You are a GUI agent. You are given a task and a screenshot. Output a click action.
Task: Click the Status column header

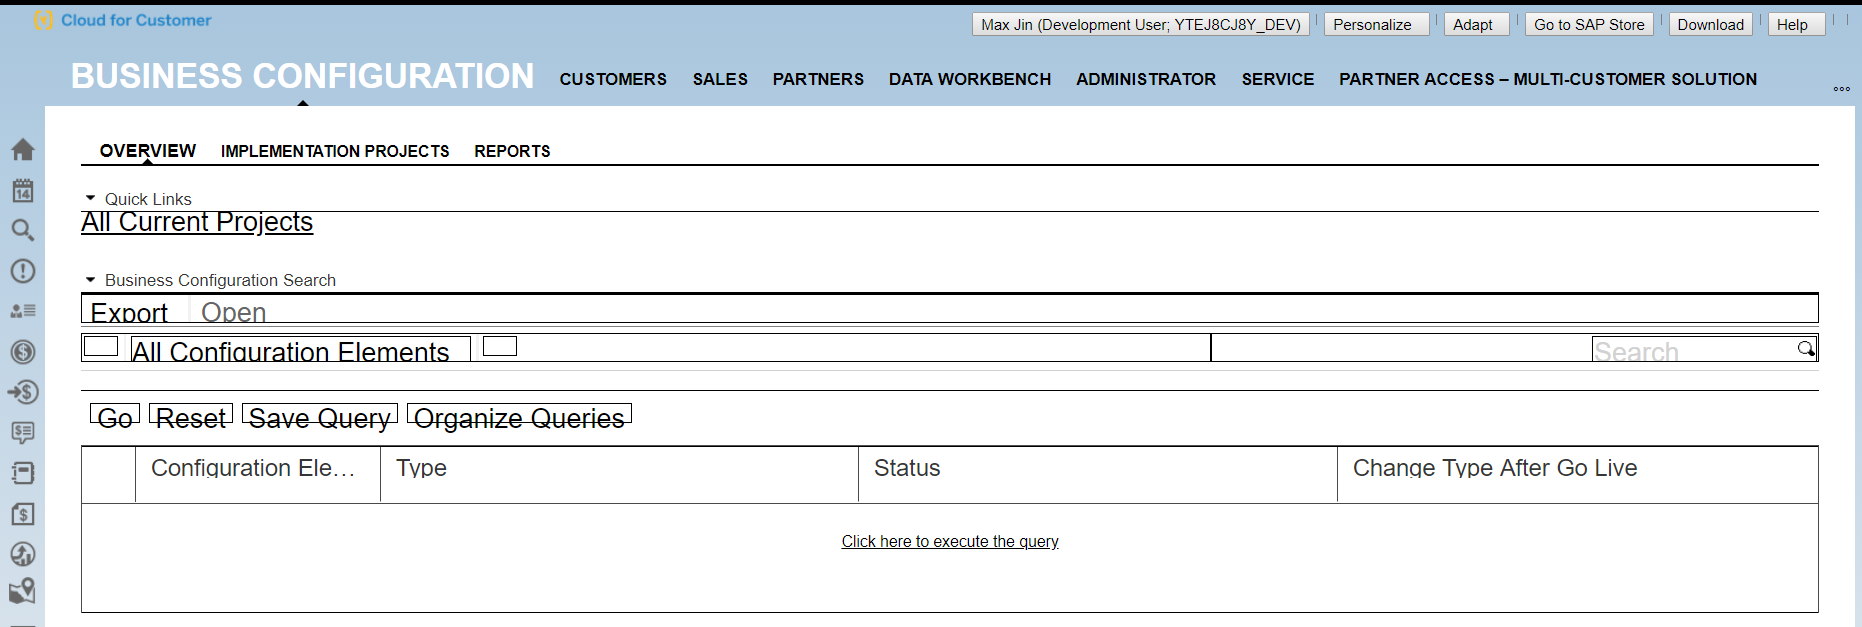[x=1098, y=474]
